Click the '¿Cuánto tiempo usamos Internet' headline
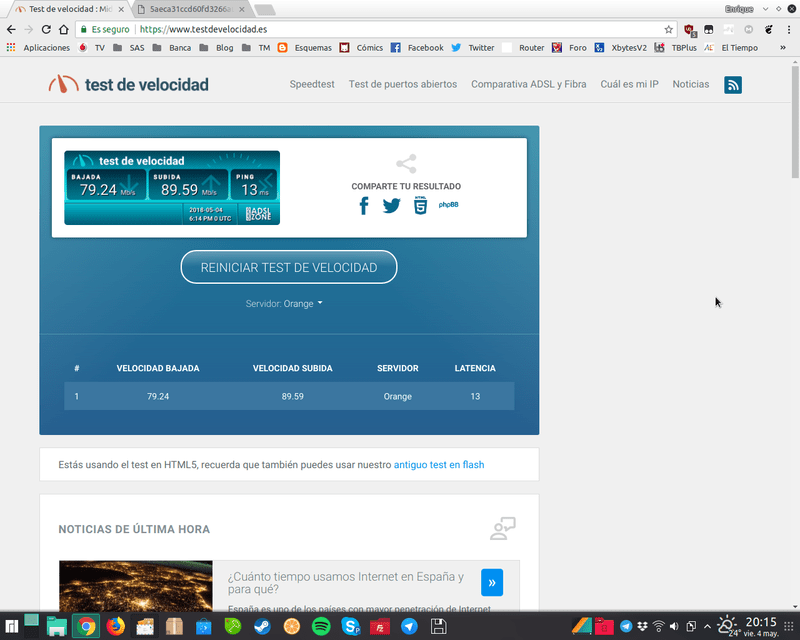The height and width of the screenshot is (640, 800). click(x=346, y=583)
